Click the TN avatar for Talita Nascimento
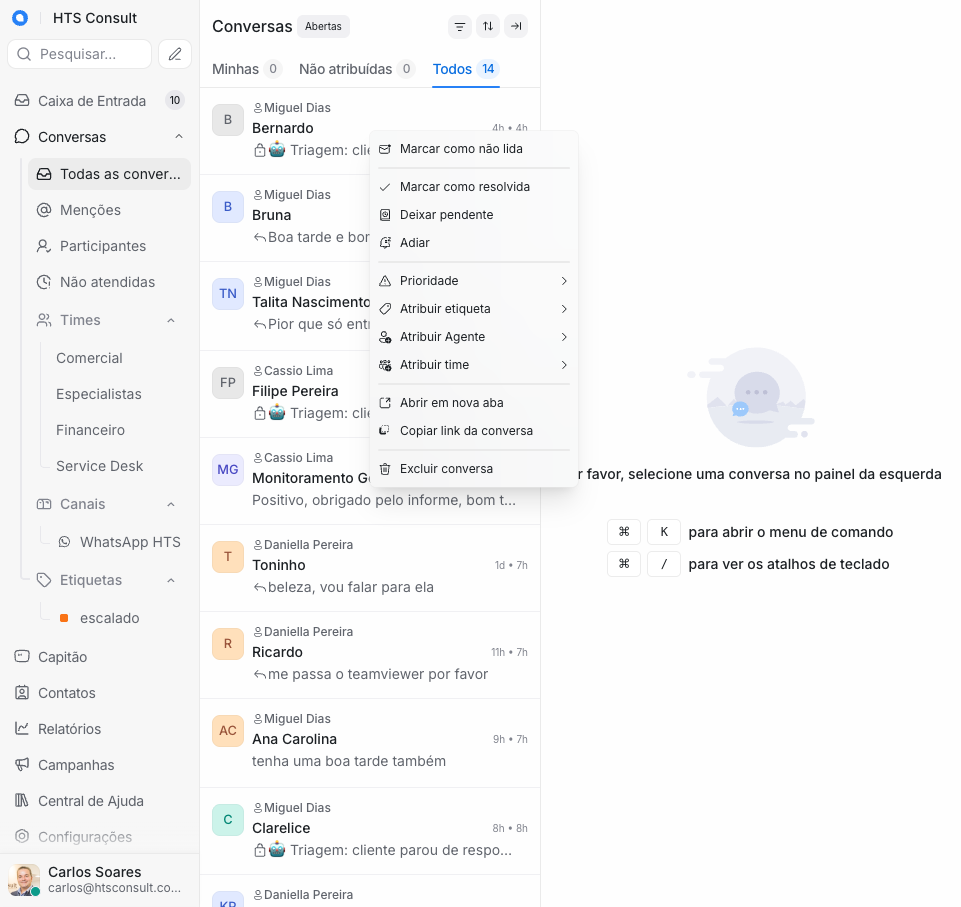This screenshot has width=961, height=907. pyautogui.click(x=228, y=294)
